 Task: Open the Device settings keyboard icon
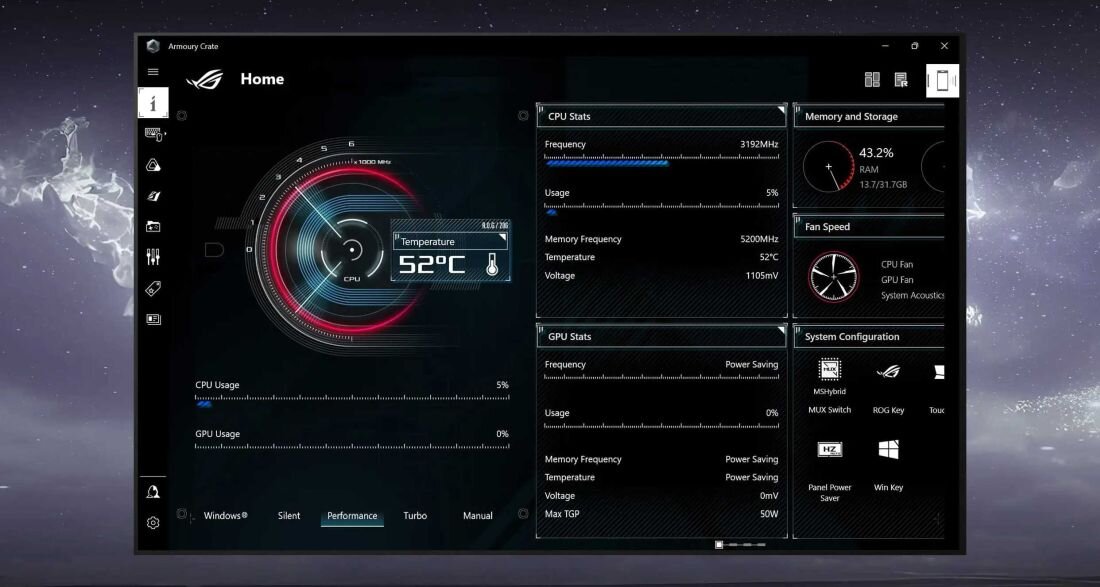tap(153, 135)
